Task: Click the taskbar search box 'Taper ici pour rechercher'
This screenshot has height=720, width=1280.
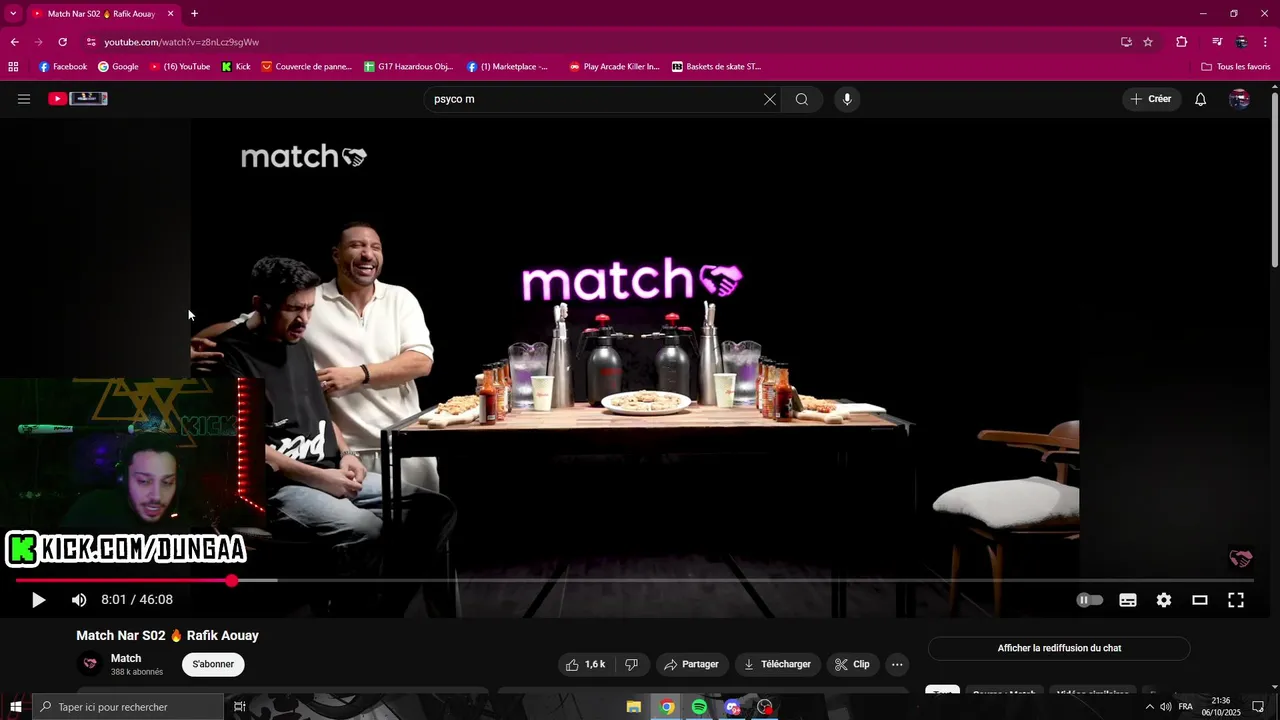Action: tap(128, 707)
